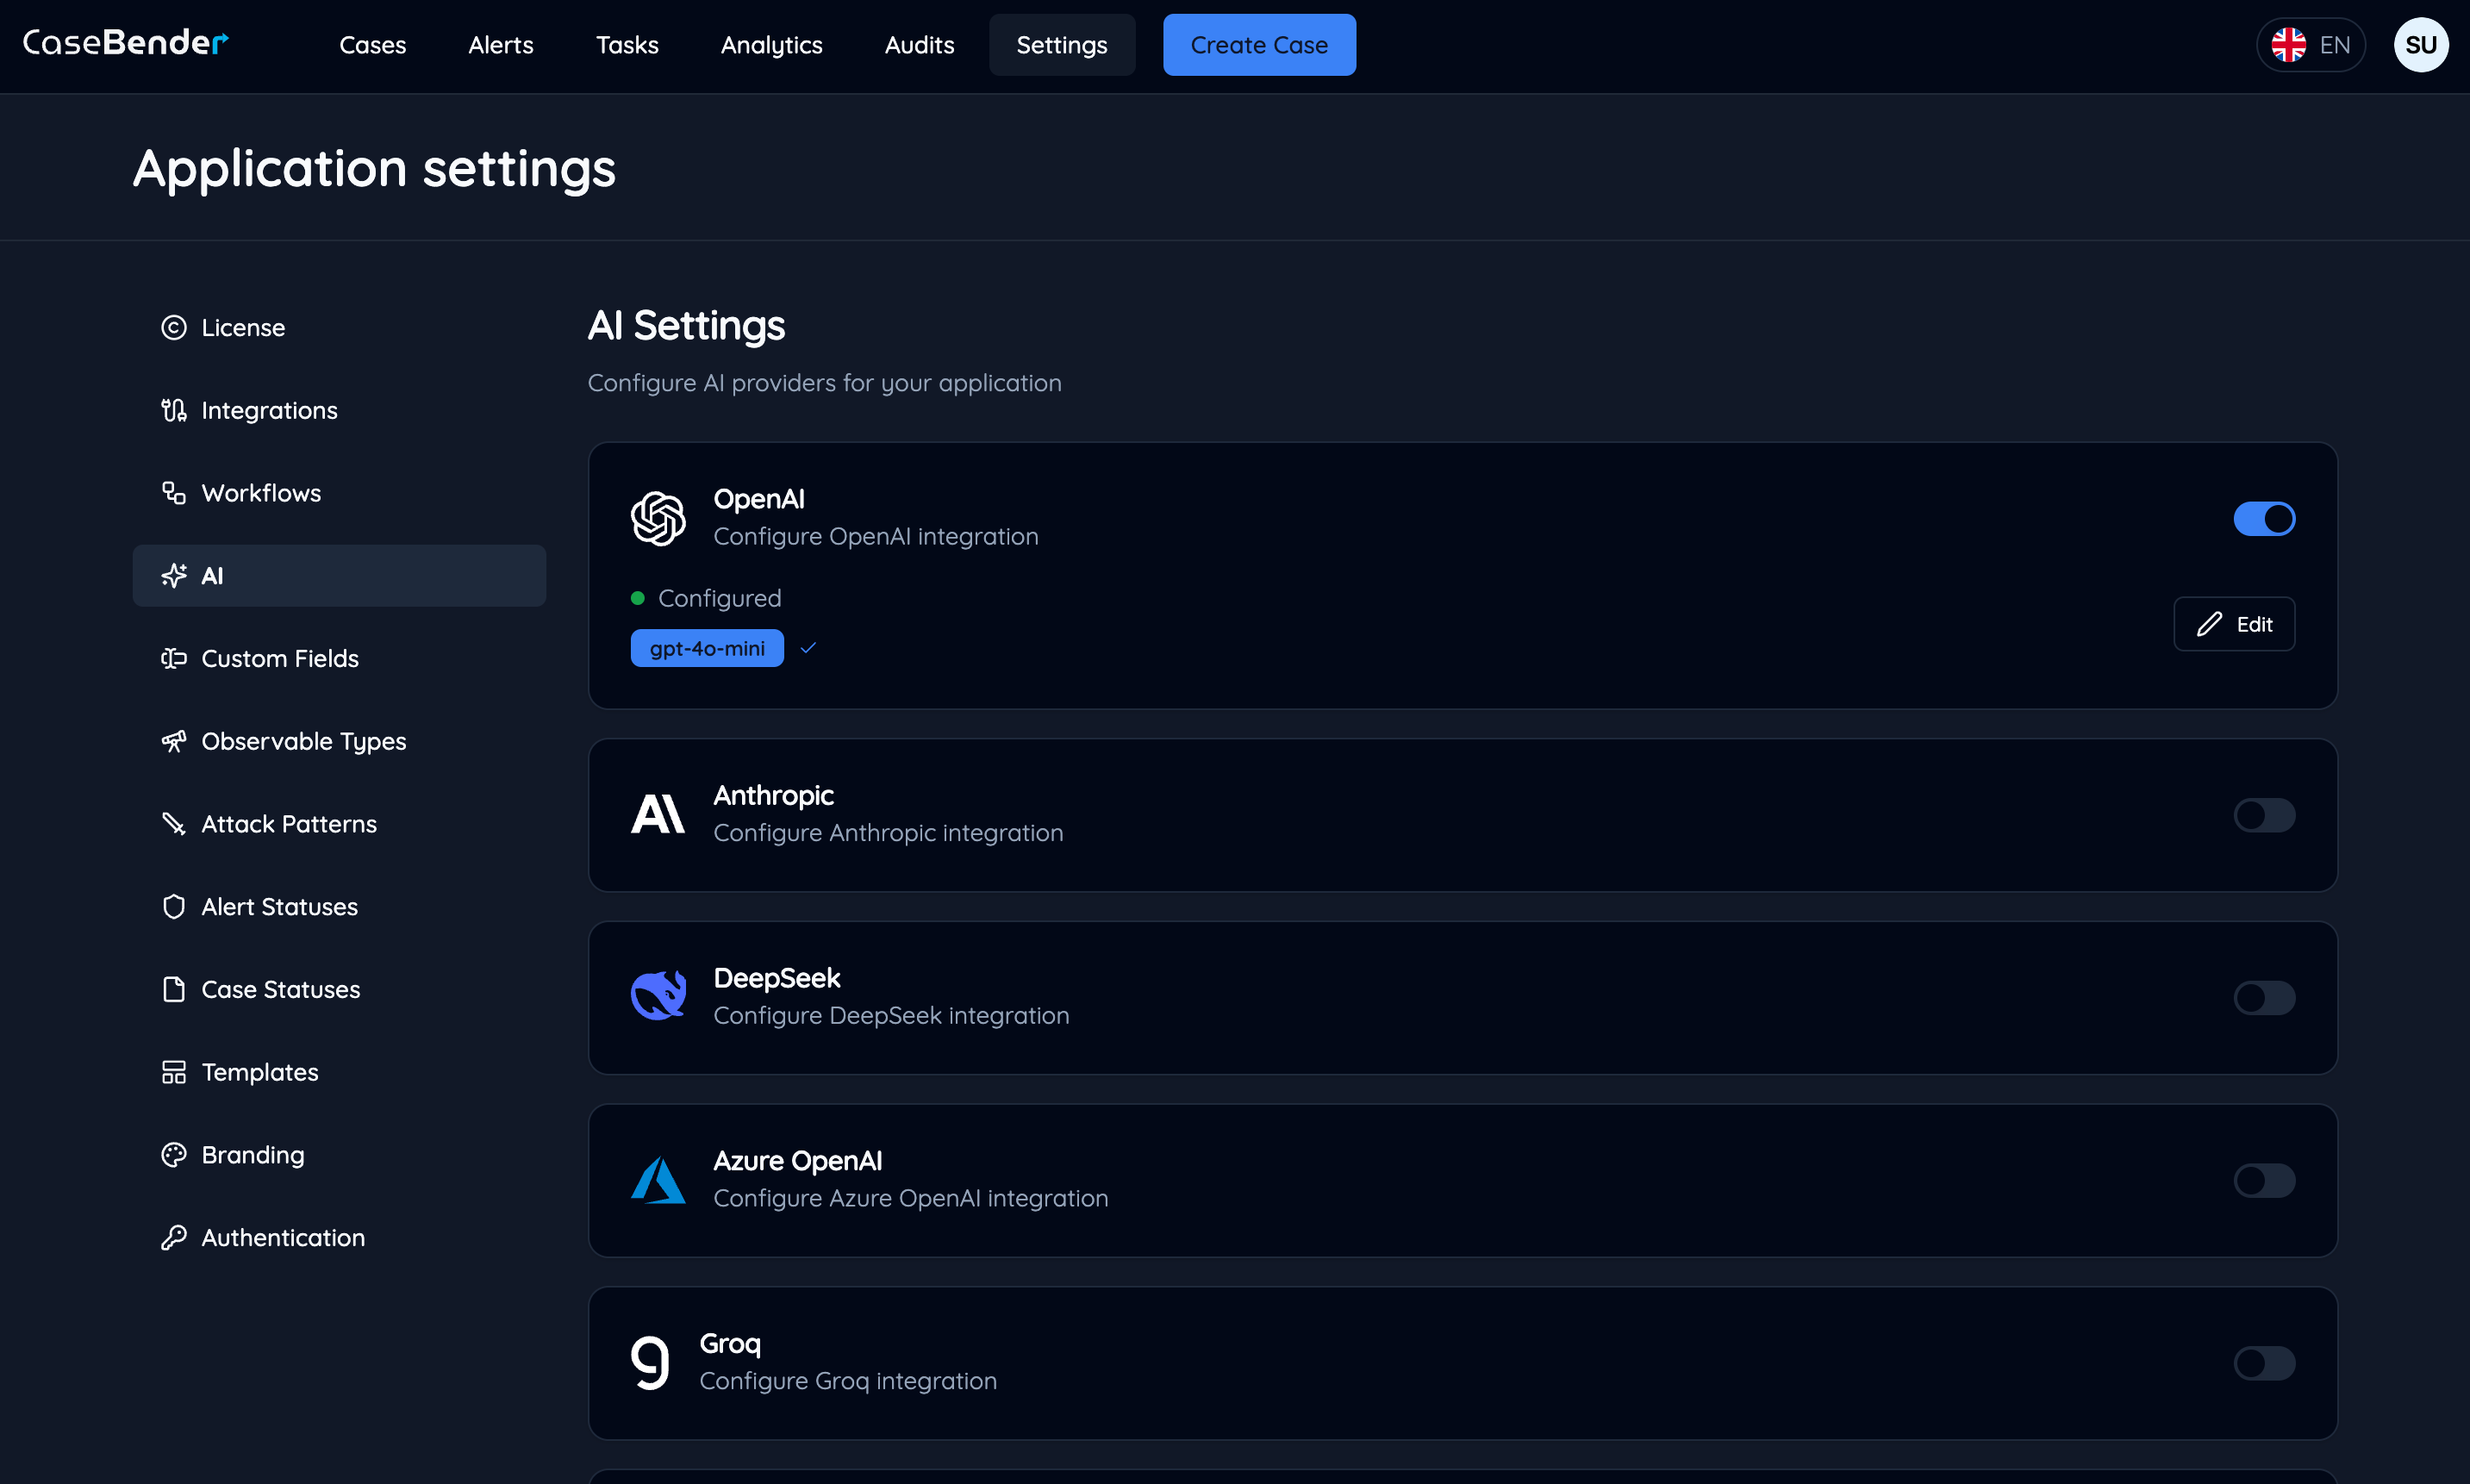Click the Branding palette icon
This screenshot has height=1484, width=2470.
coord(174,1154)
